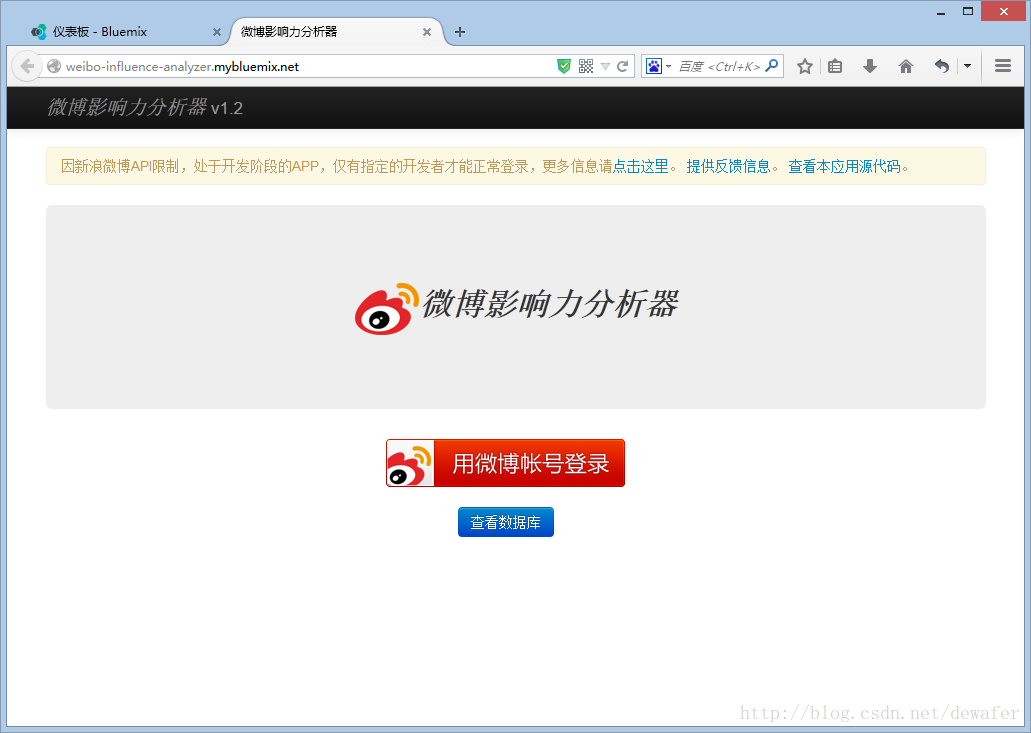Image resolution: width=1031 pixels, height=733 pixels.
Task: Click the undo back arrow toolbar icon
Action: point(942,66)
